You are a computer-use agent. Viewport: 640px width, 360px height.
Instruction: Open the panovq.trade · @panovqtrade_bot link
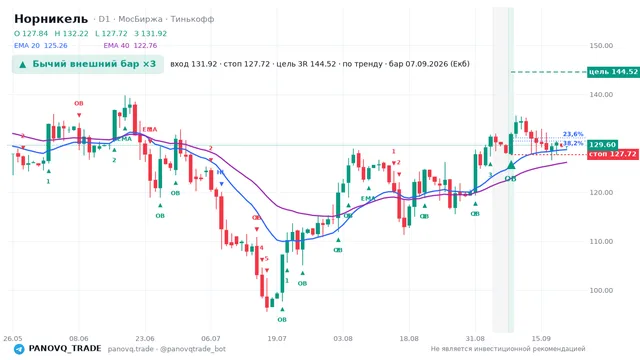click(x=167, y=349)
